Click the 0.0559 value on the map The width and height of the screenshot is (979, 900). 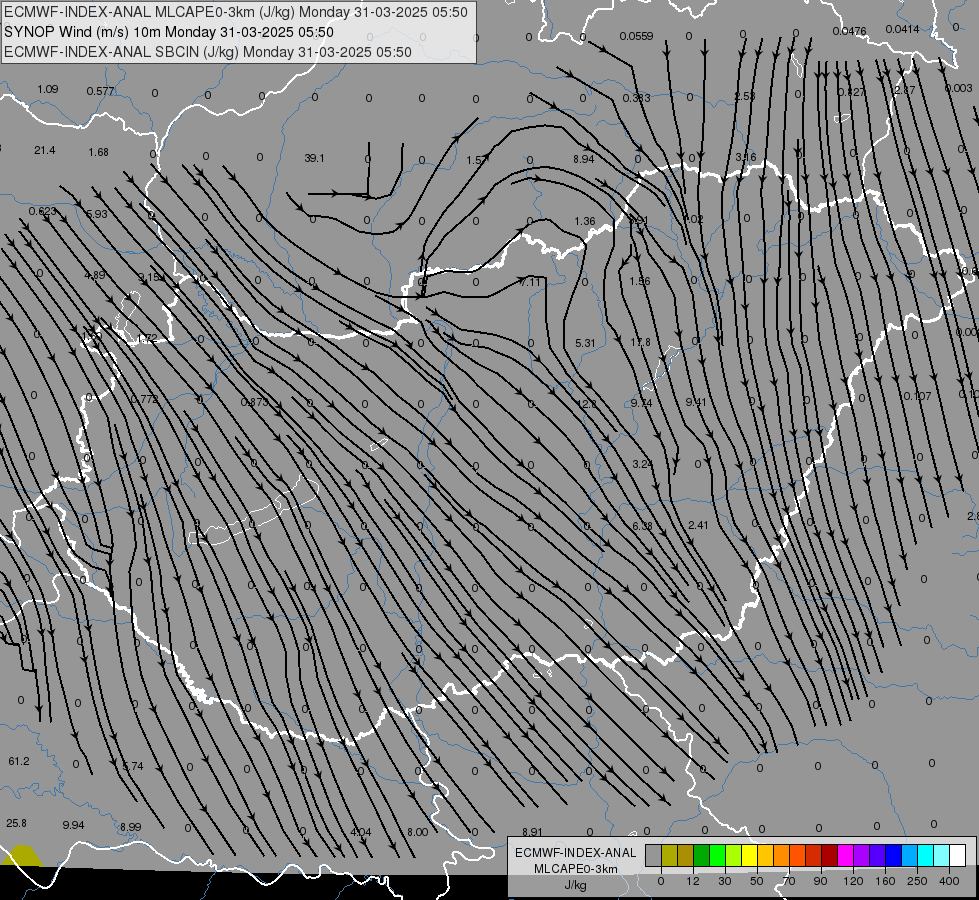click(x=636, y=36)
